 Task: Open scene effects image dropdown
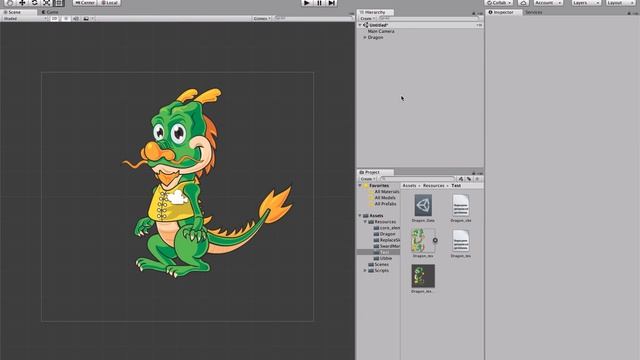click(x=88, y=18)
